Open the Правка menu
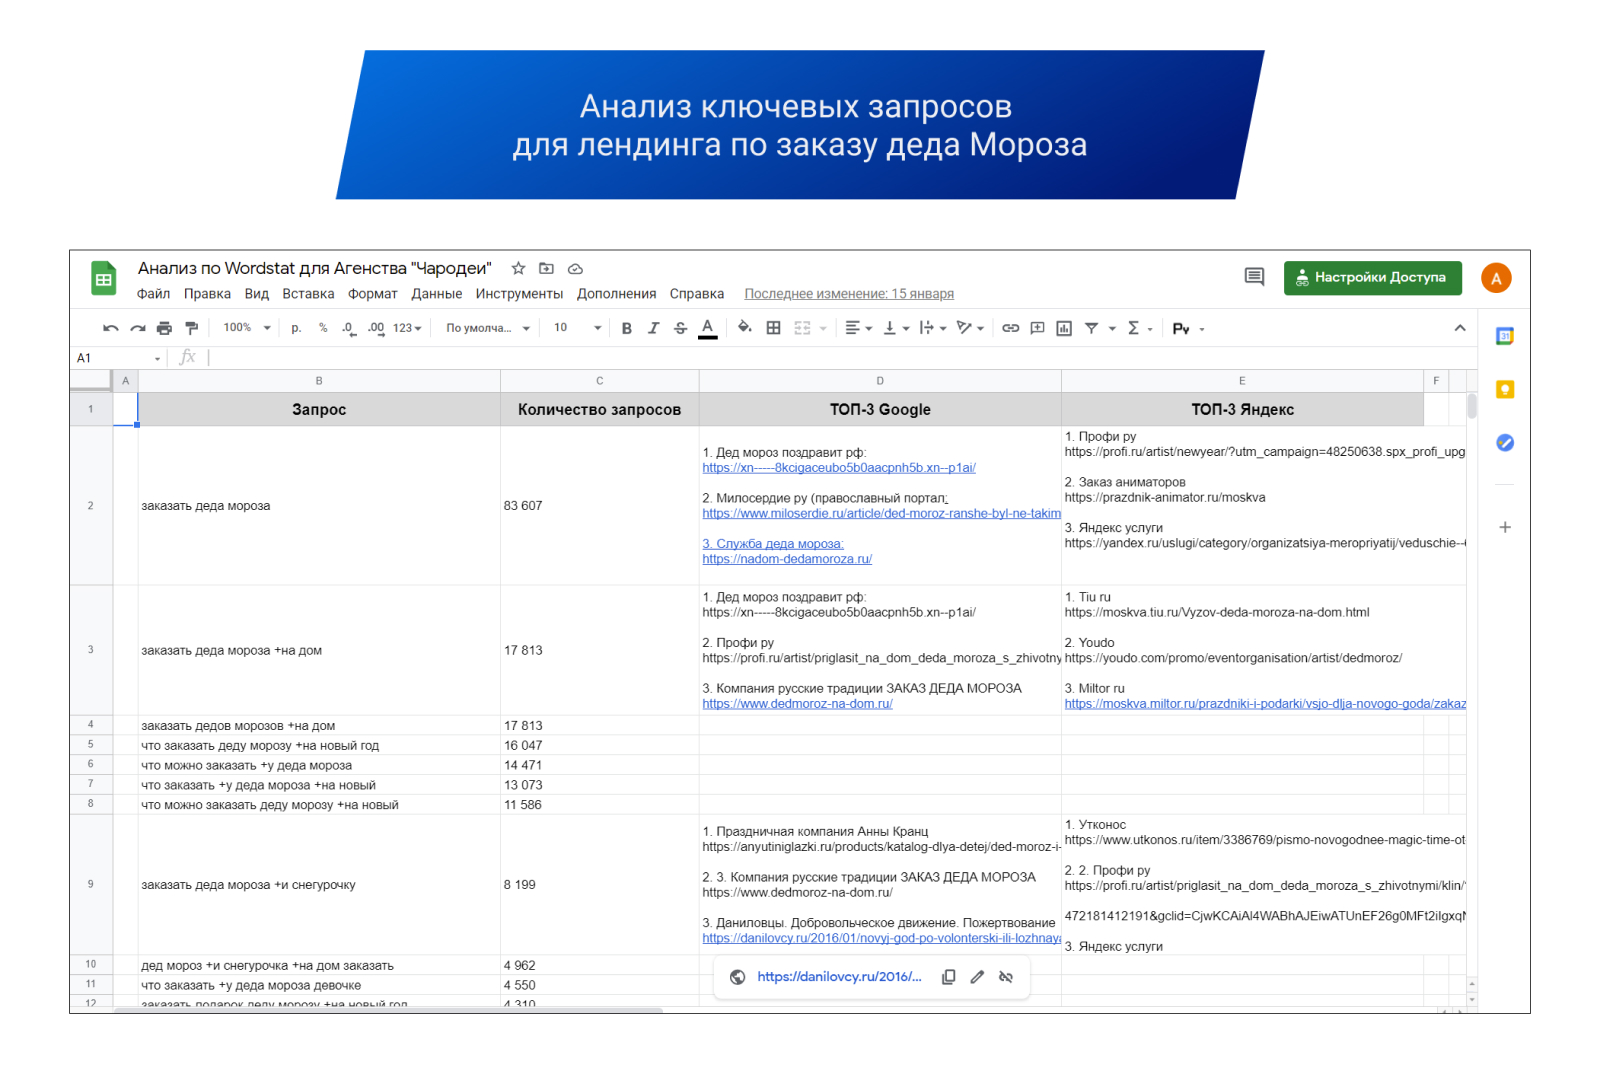 (207, 294)
